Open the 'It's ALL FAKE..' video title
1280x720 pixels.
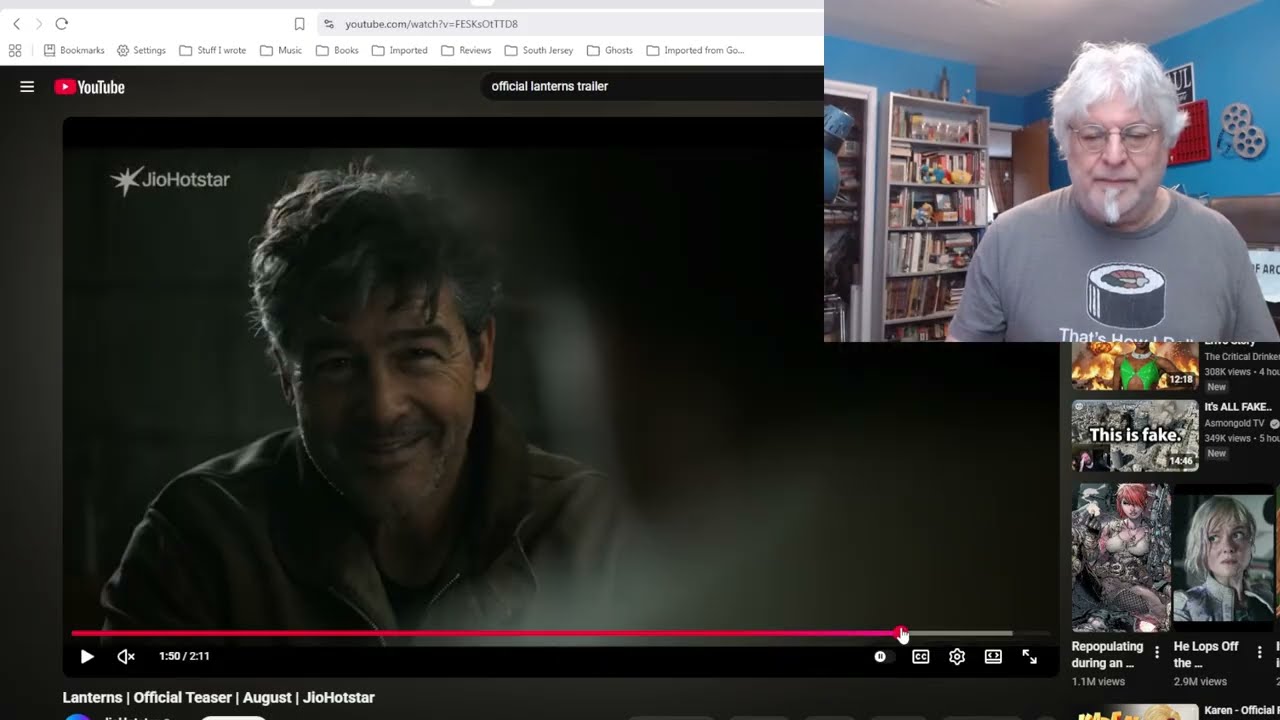[x=1238, y=407]
